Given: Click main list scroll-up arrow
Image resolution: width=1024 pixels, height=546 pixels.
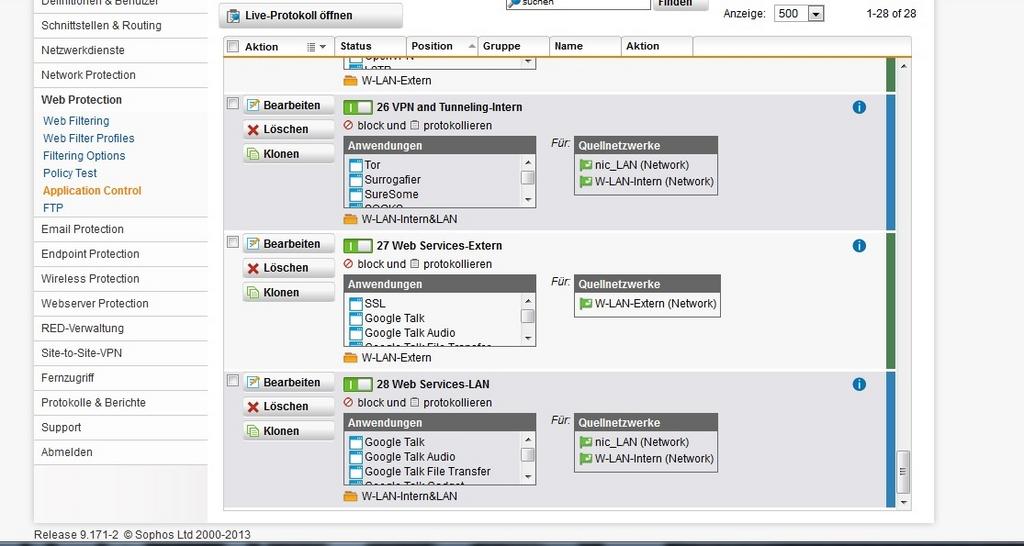Looking at the screenshot, I should click(903, 66).
